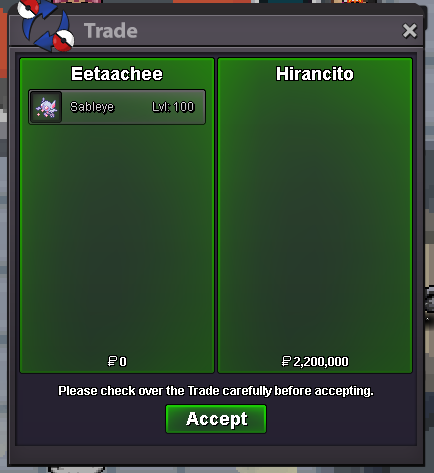Image resolution: width=434 pixels, height=473 pixels.
Task: Click the empty area of Eetaachee's panel
Action: pos(117,237)
